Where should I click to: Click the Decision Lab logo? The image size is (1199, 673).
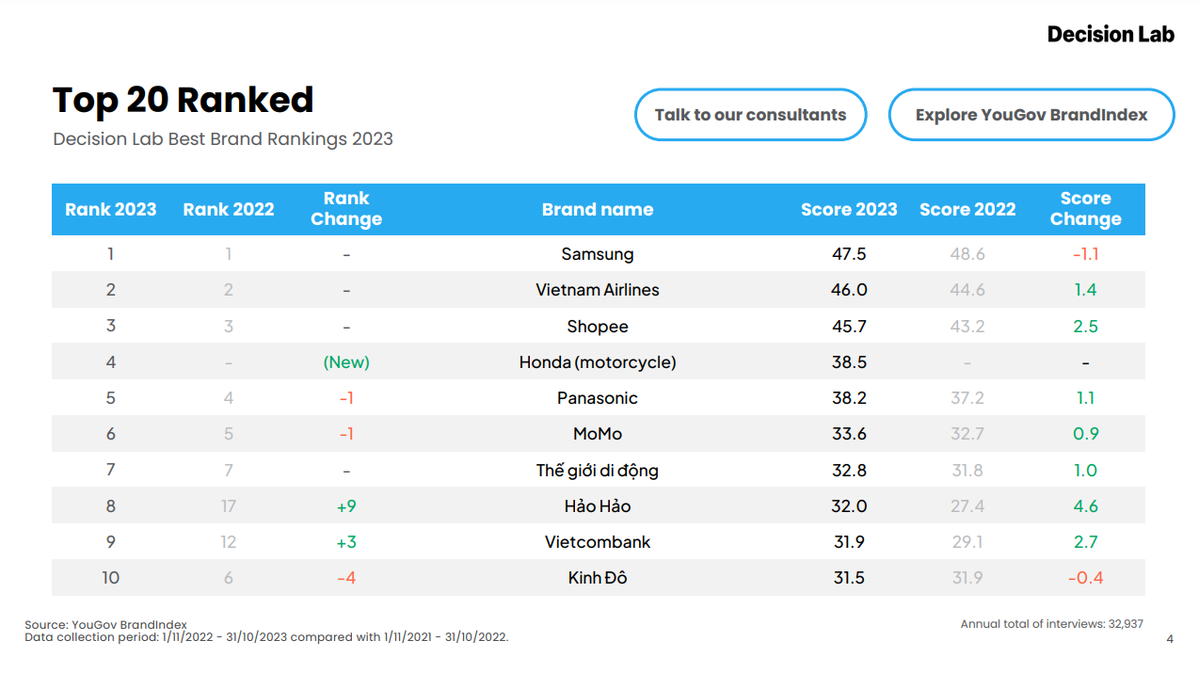click(1110, 34)
